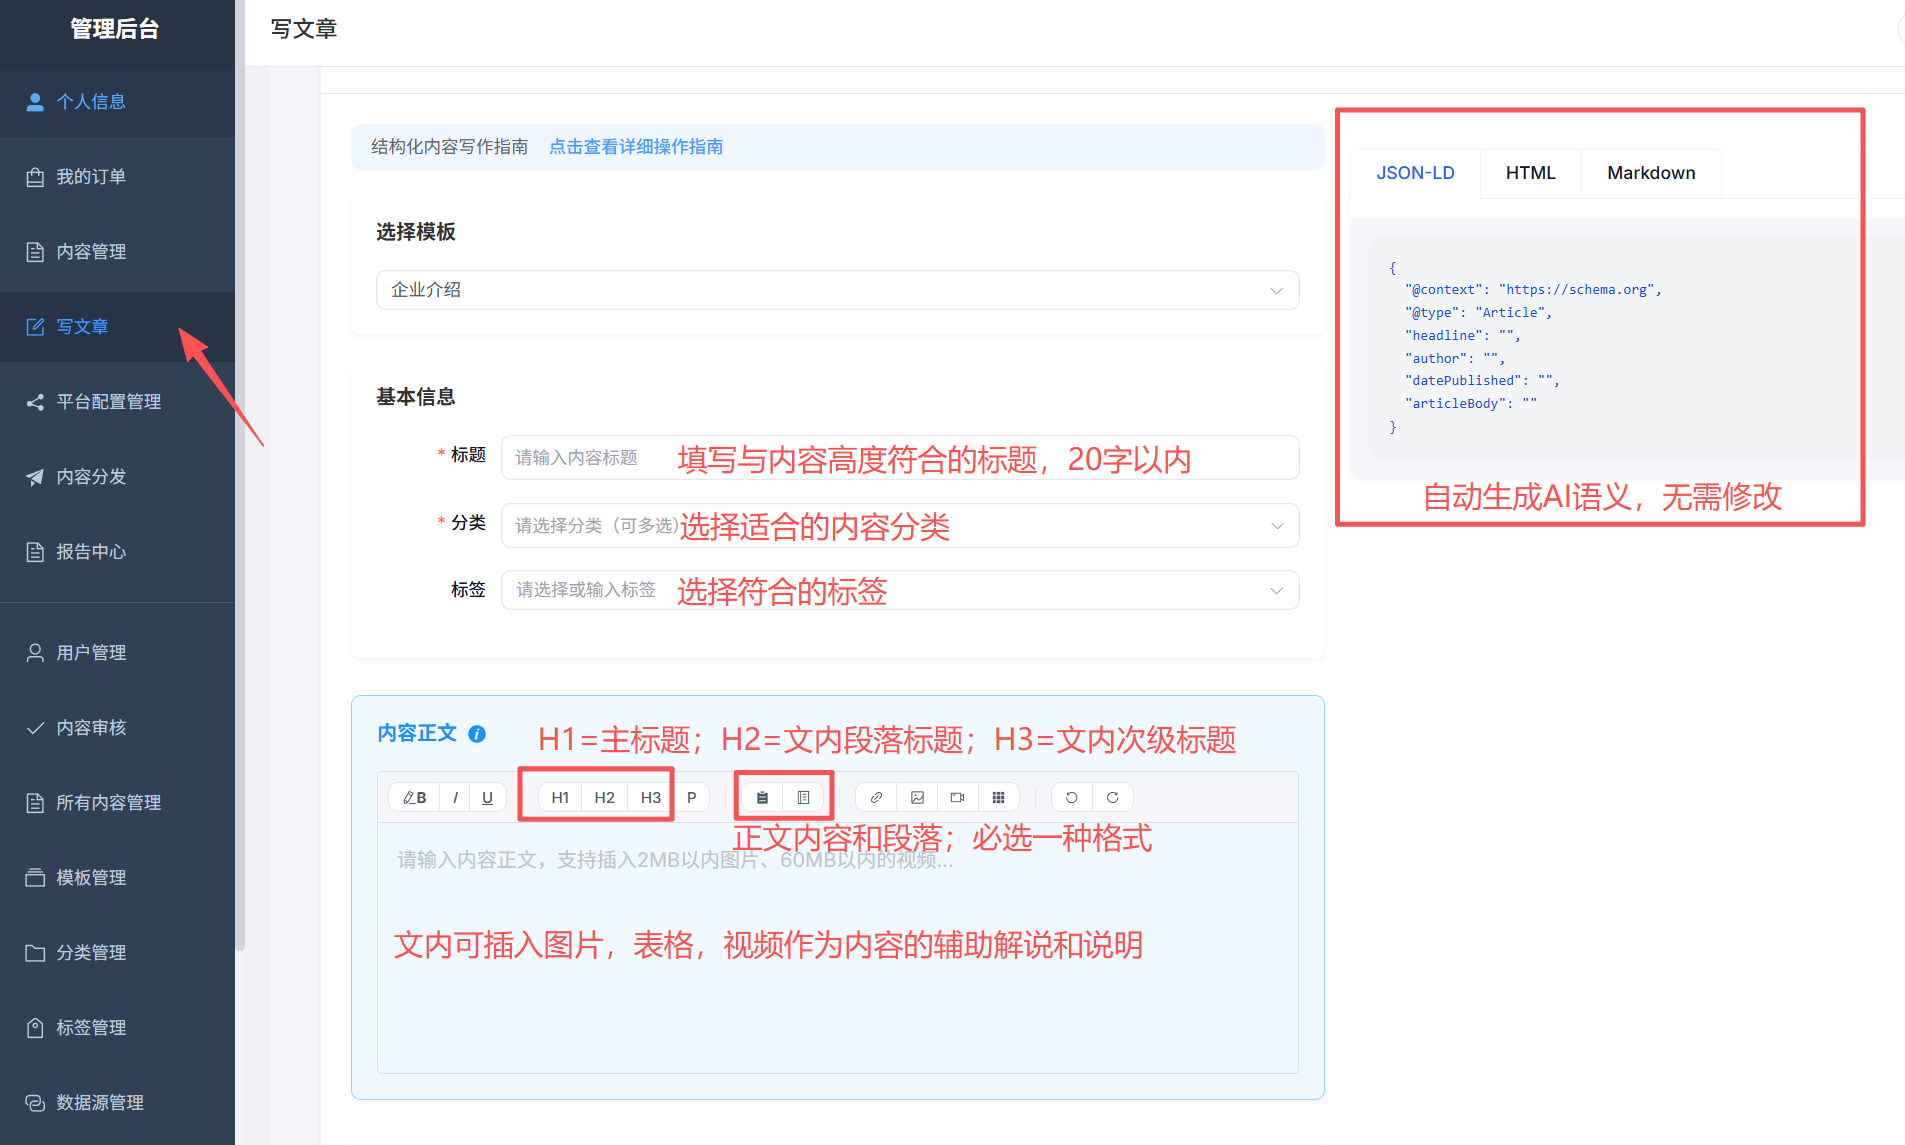The height and width of the screenshot is (1145, 1905).
Task: Open 内容分发 in sidebar
Action: pyautogui.click(x=117, y=477)
